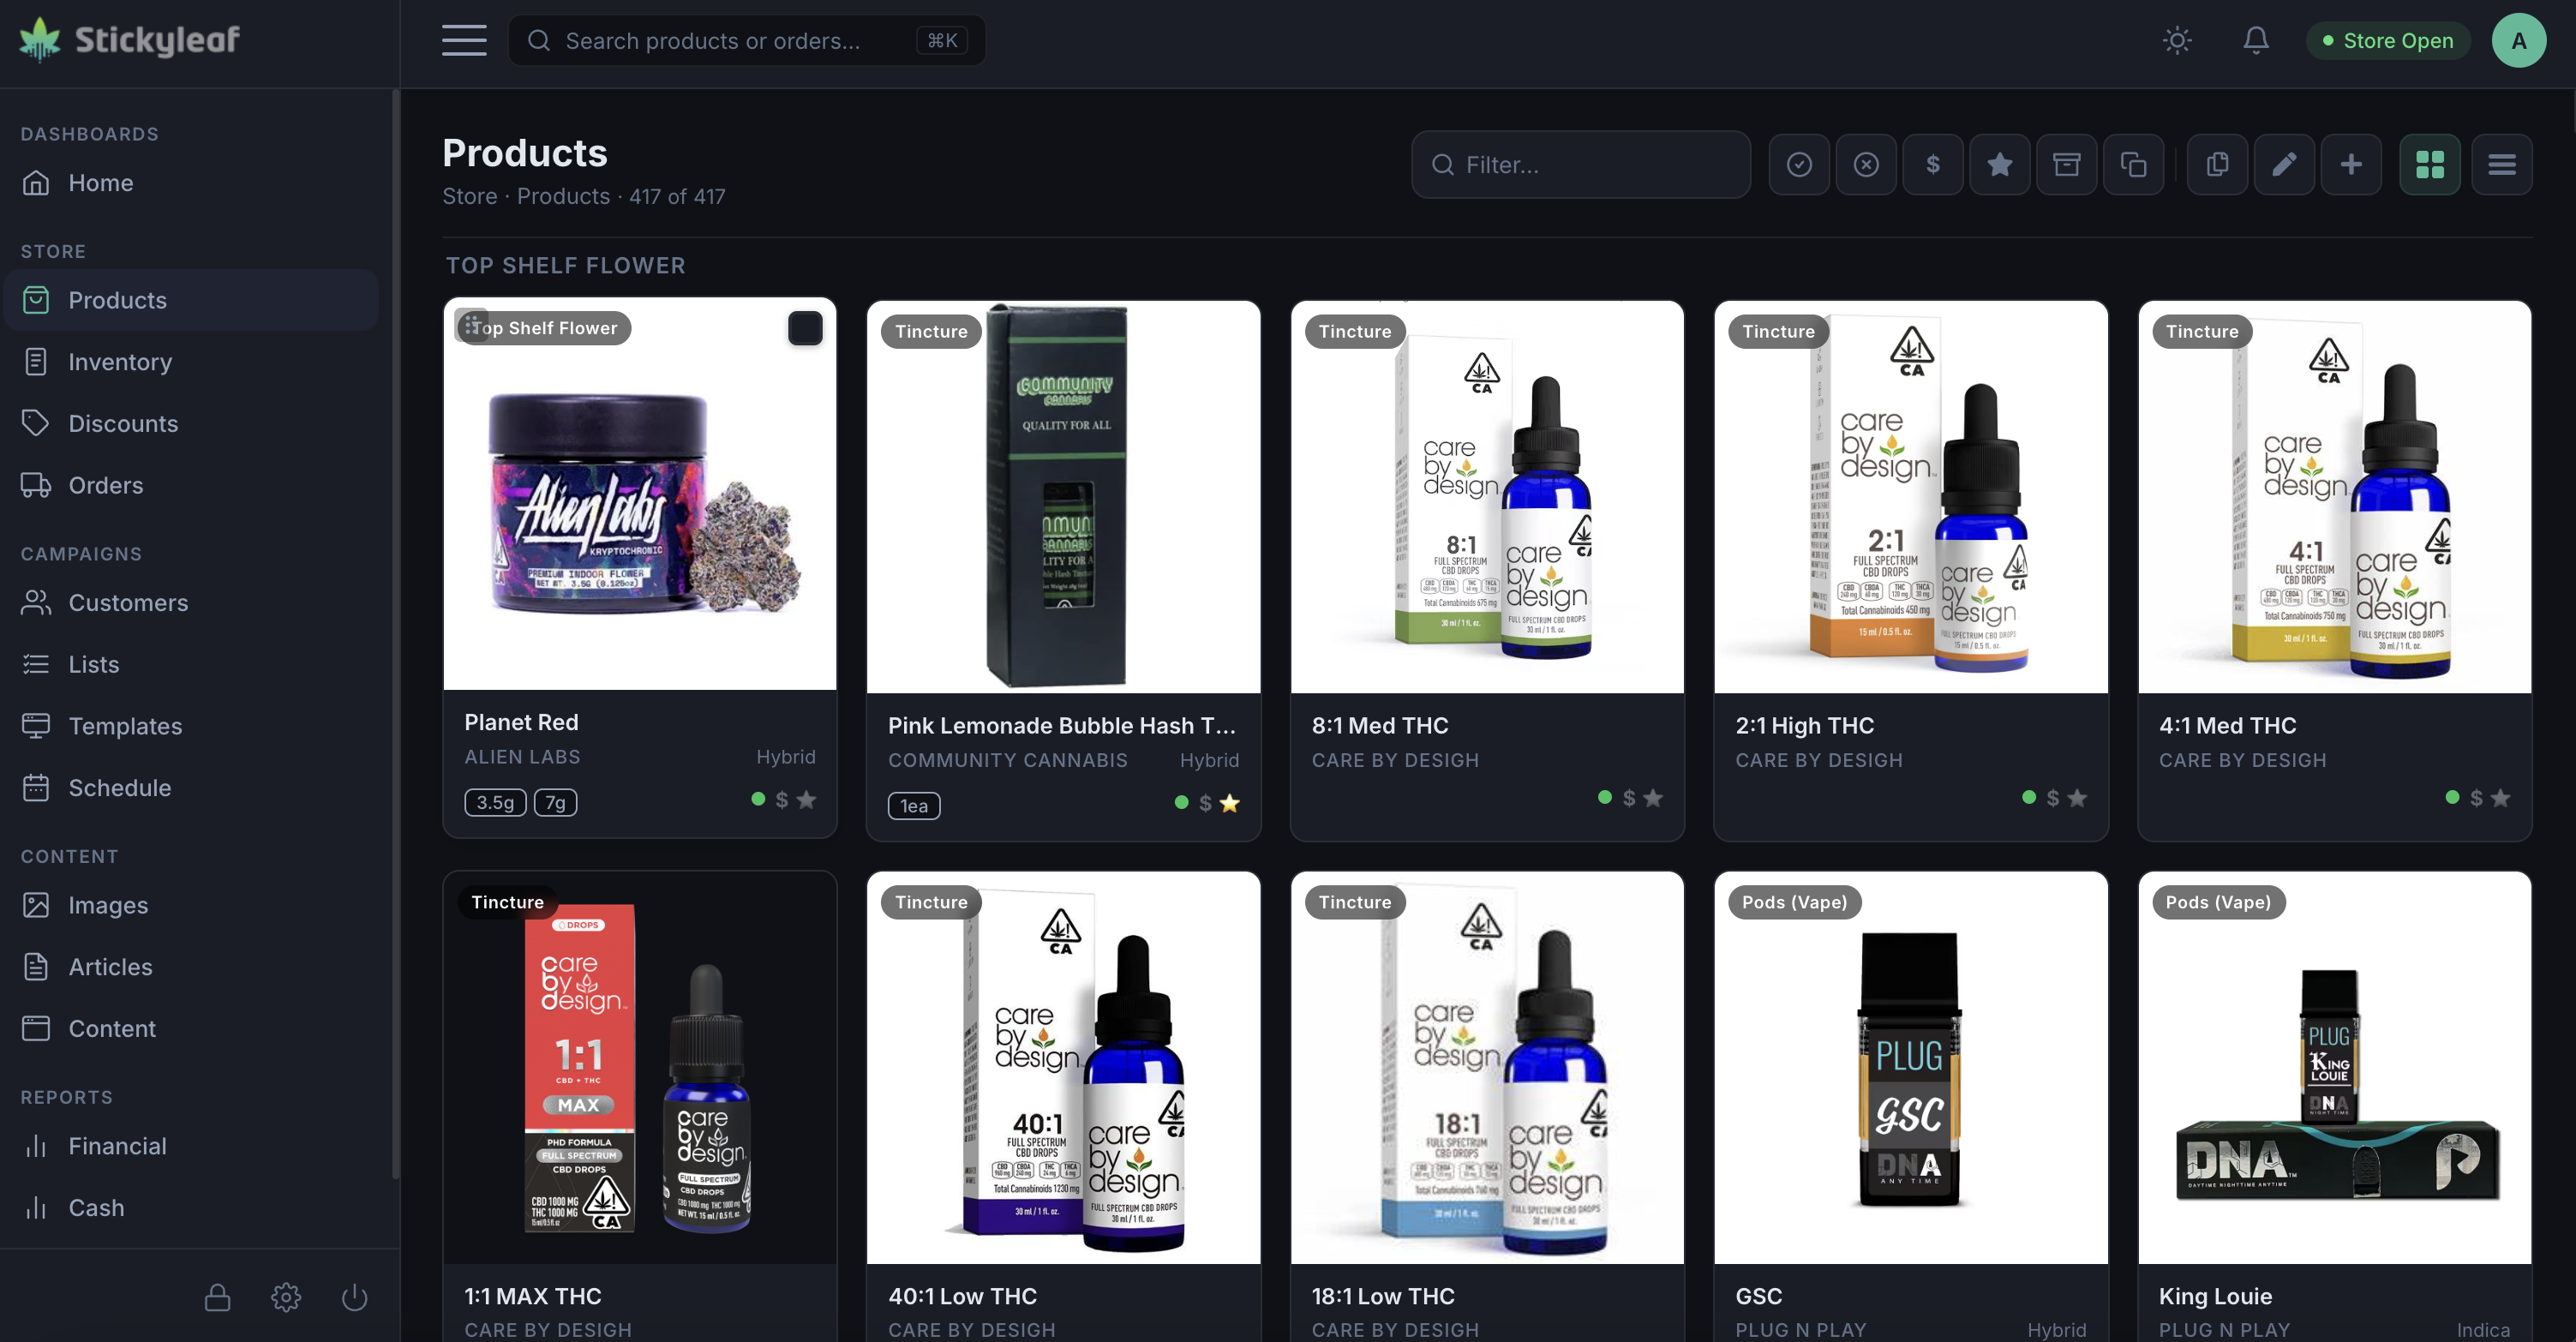Click Store Open status indicator
Image resolution: width=2576 pixels, height=1342 pixels.
pos(2388,40)
